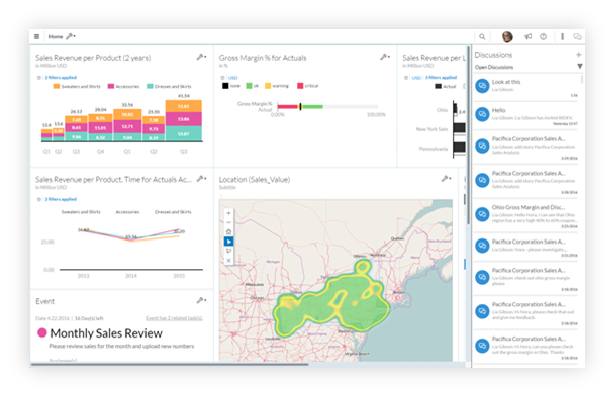Click chat bubble icon beside 'Hello'
Screen dimensions: 608x393
click(482, 114)
